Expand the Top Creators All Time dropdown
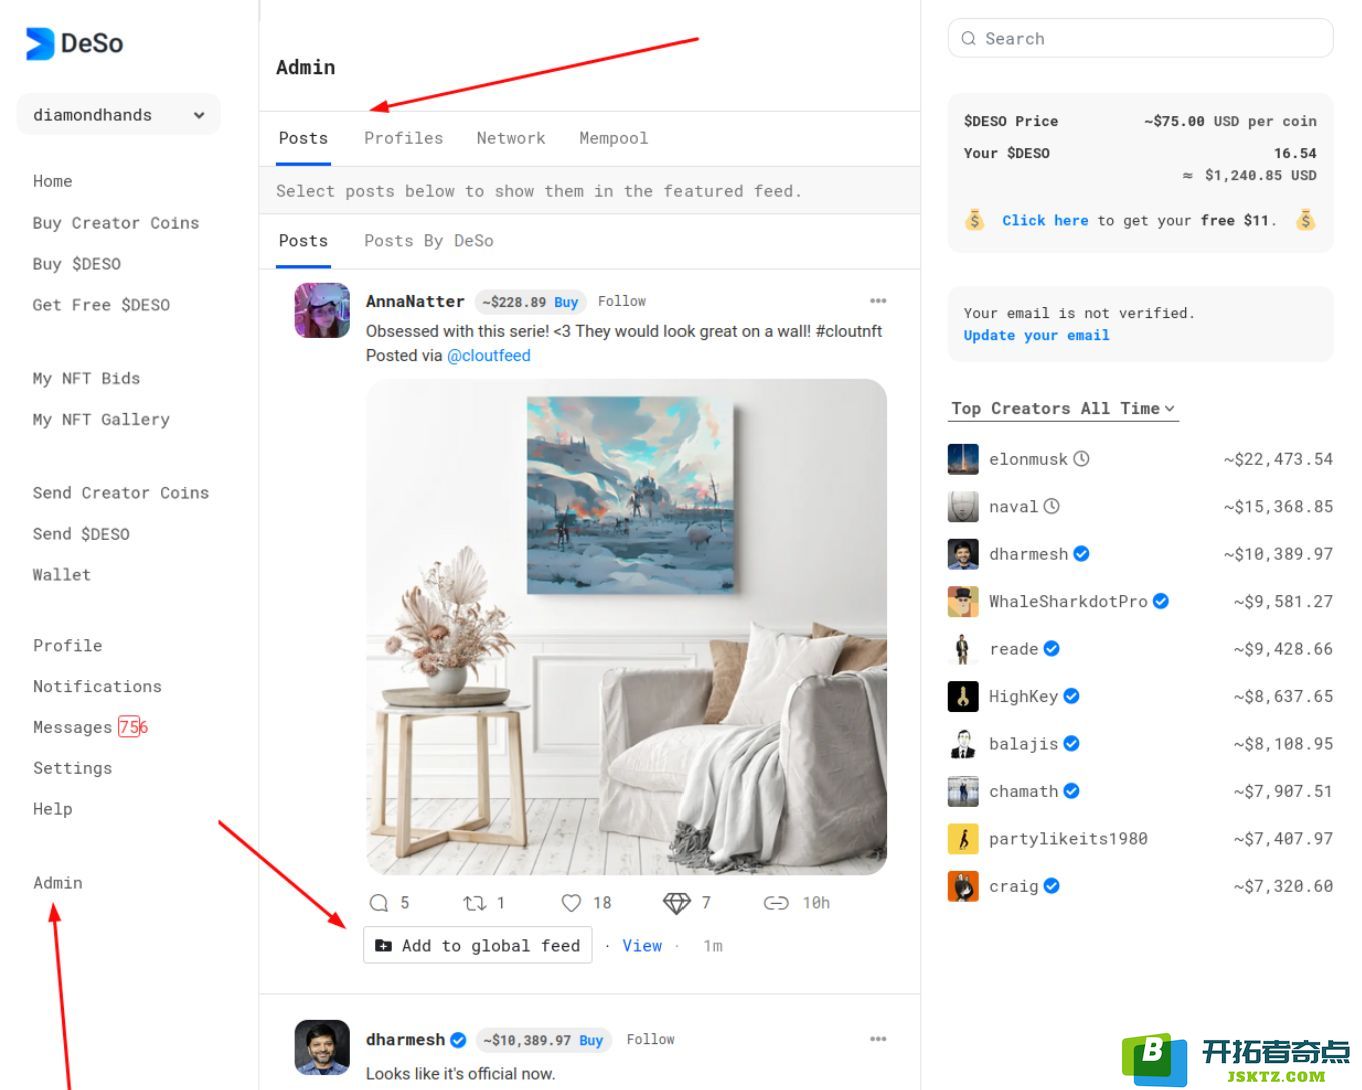1362x1090 pixels. pos(1063,408)
